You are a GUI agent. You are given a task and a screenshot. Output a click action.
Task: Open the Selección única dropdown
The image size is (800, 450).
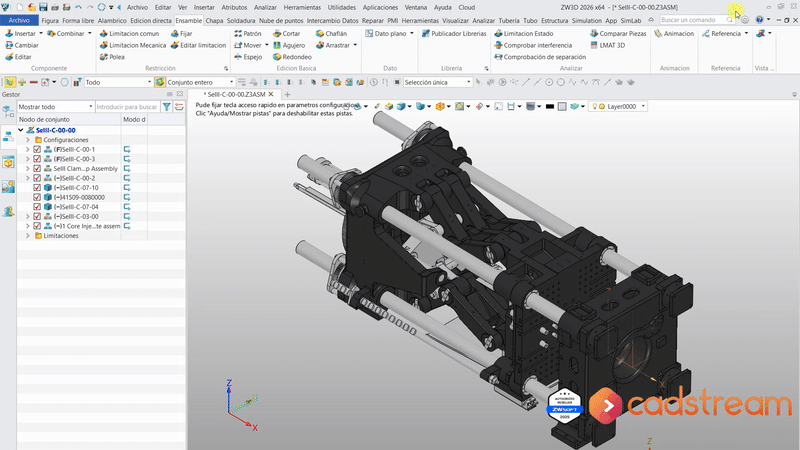click(x=437, y=82)
